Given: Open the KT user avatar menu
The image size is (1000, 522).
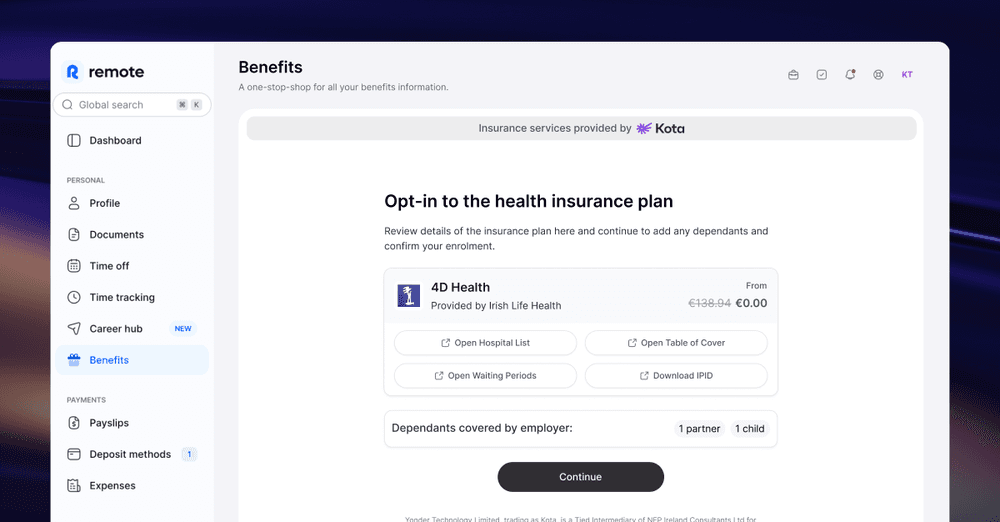Looking at the screenshot, I should pyautogui.click(x=907, y=75).
